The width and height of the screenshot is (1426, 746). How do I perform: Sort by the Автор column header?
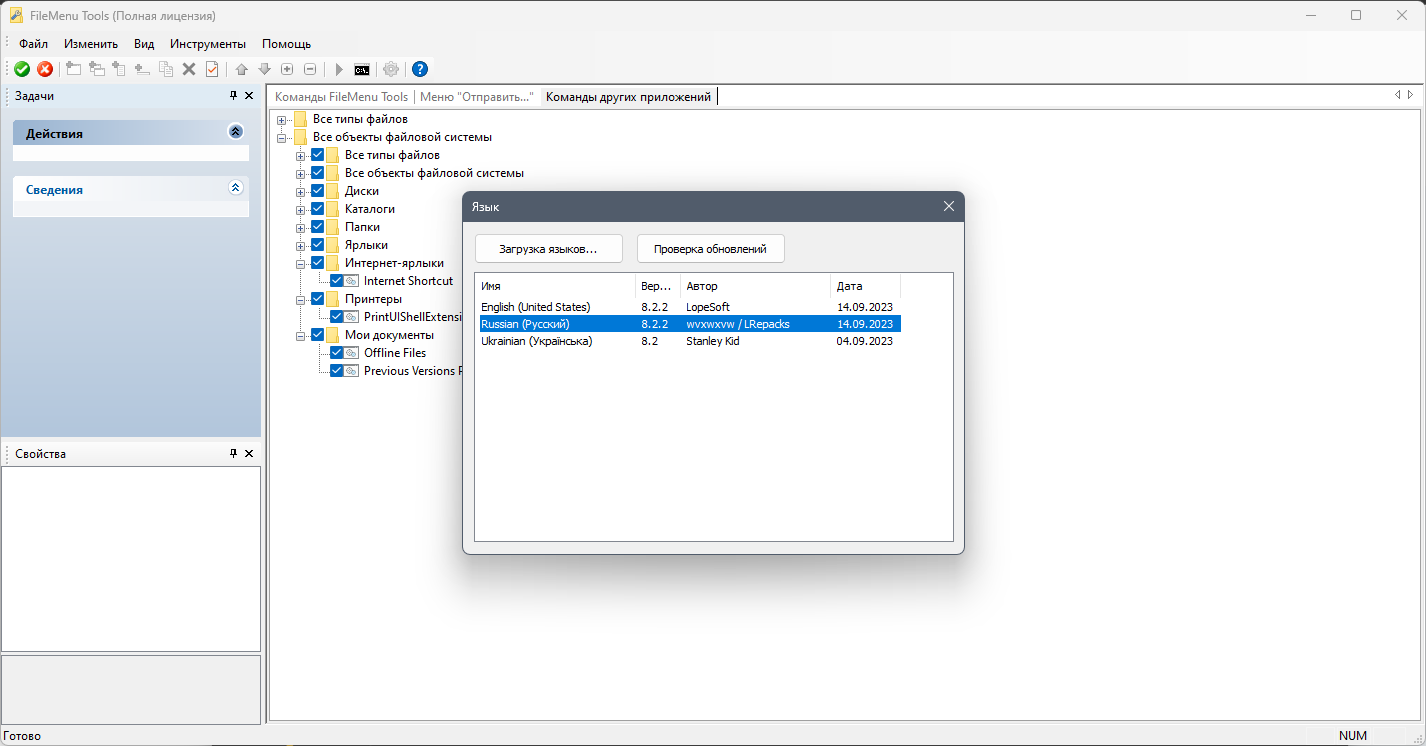tap(755, 286)
